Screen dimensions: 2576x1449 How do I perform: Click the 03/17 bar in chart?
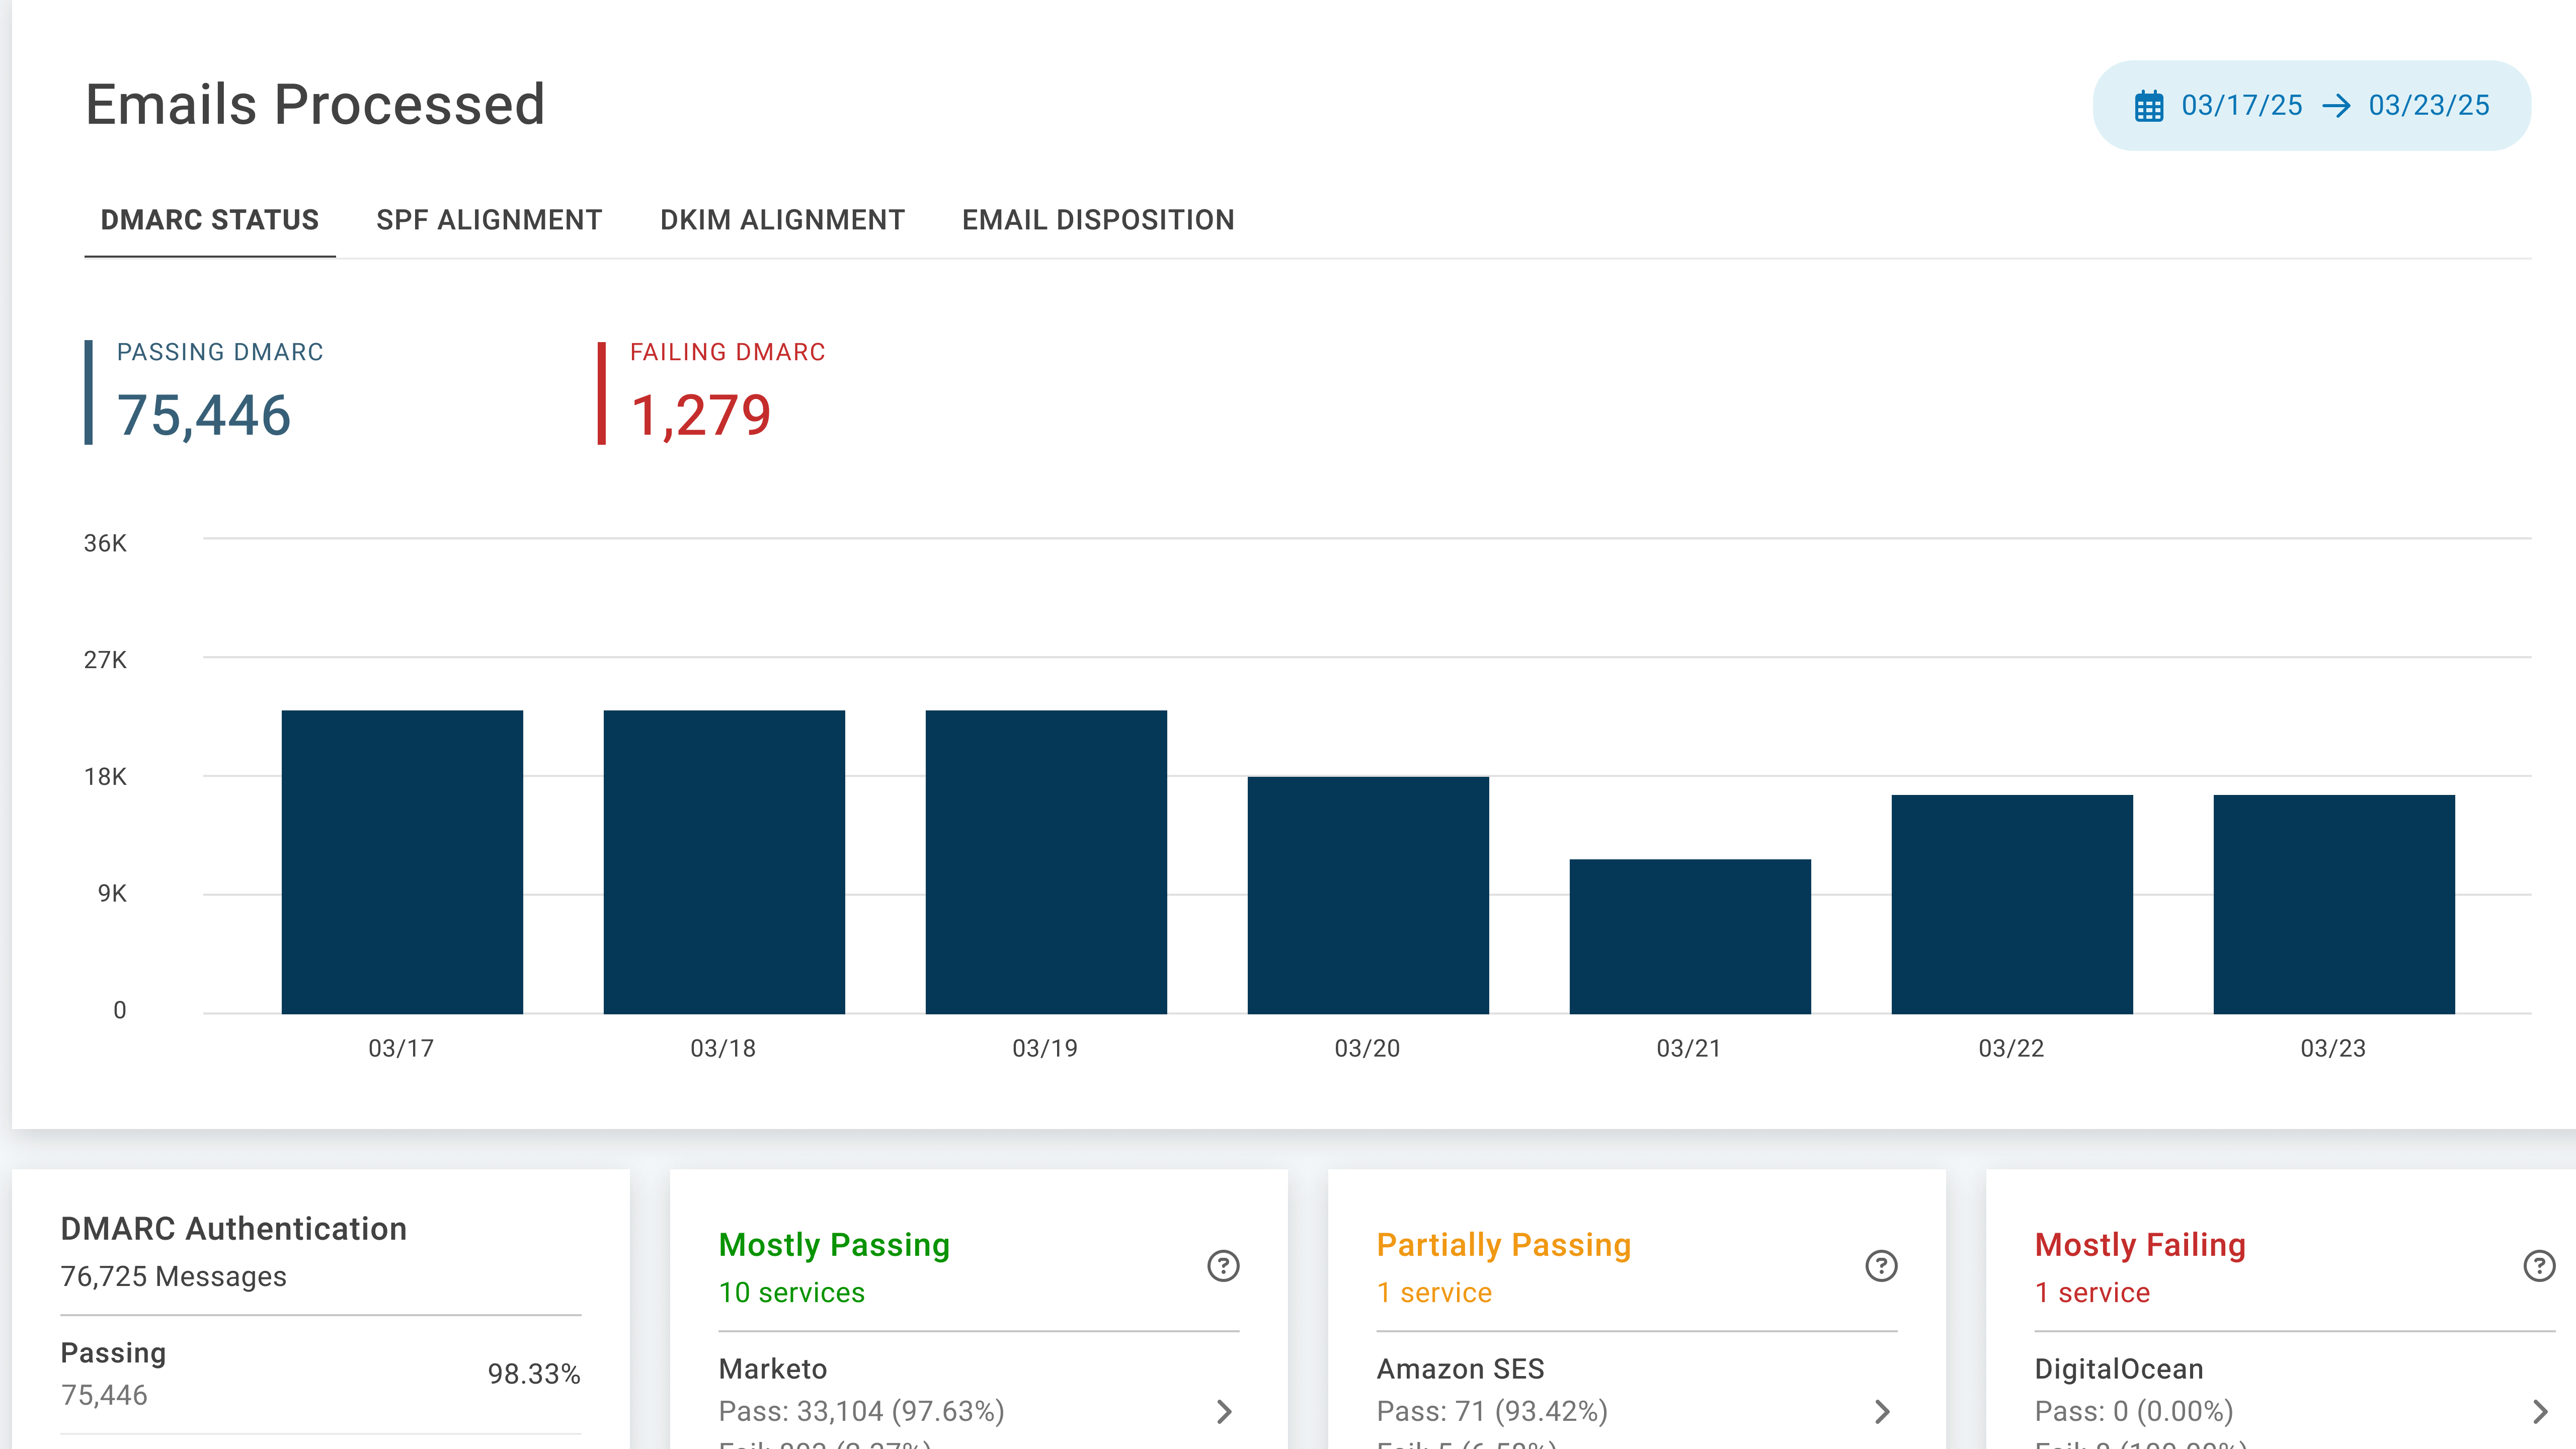(402, 861)
